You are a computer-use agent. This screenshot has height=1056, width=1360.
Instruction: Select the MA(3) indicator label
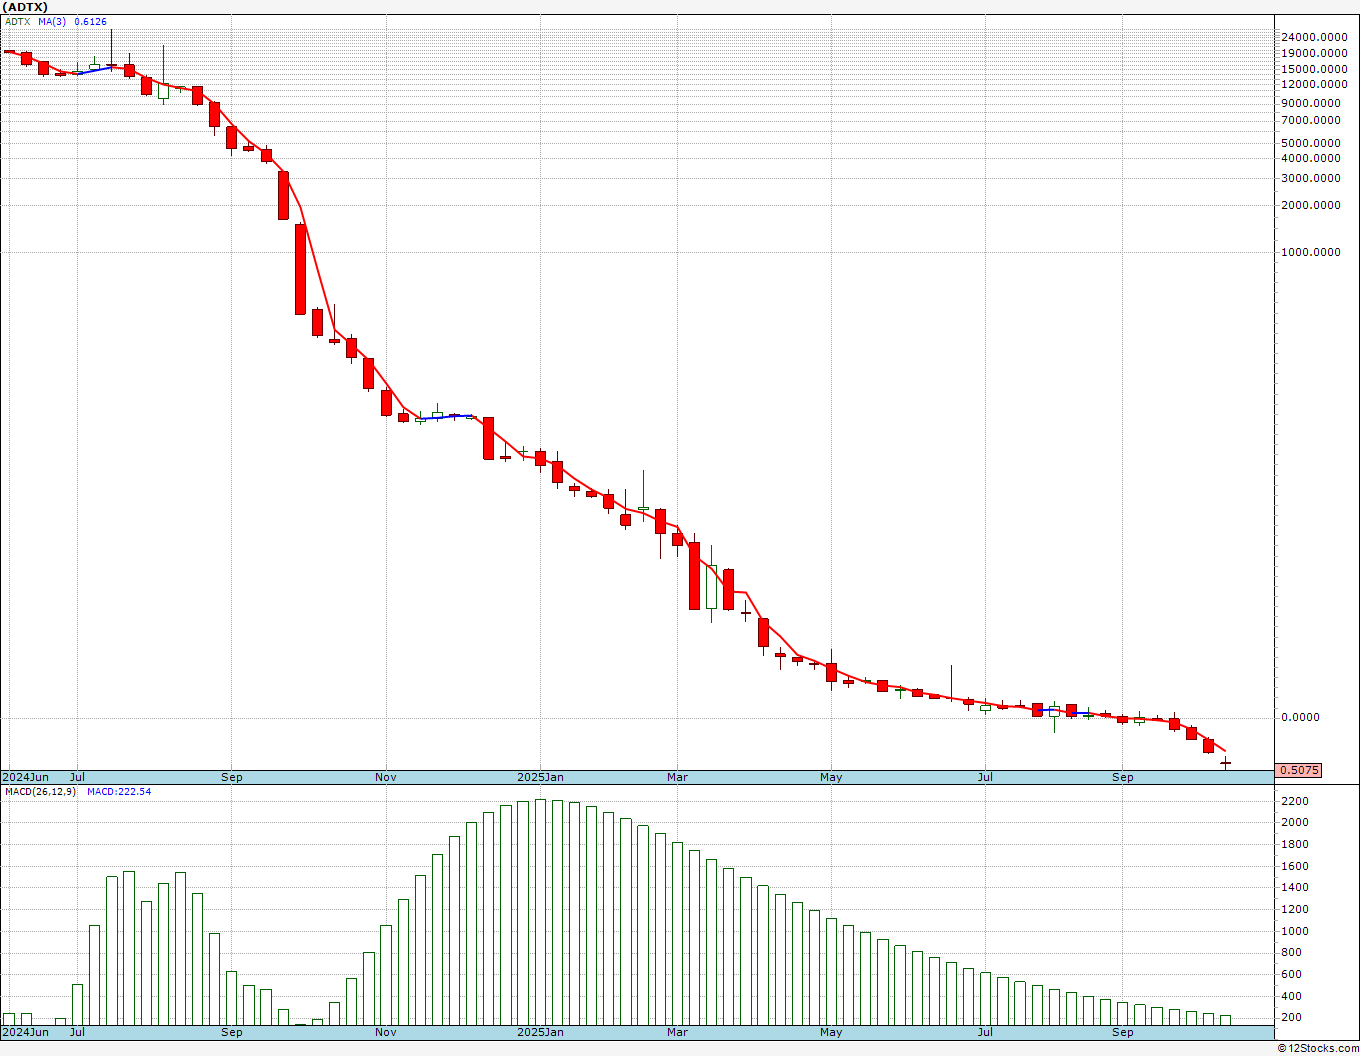click(52, 21)
